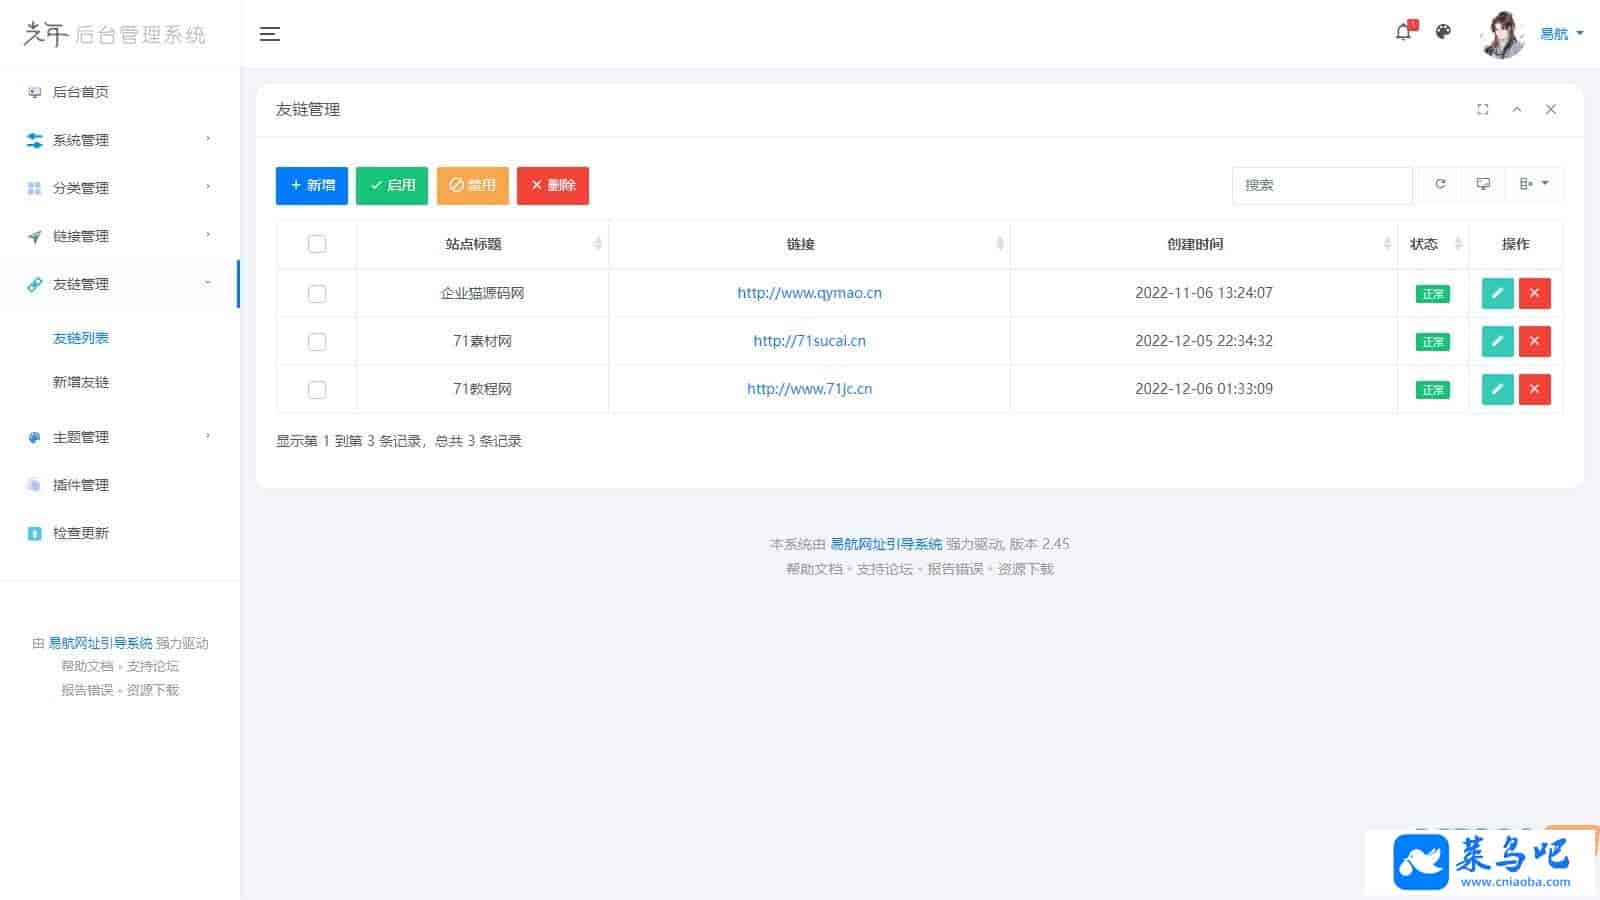1600x900 pixels.
Task: Open the notification bell
Action: click(x=1403, y=32)
